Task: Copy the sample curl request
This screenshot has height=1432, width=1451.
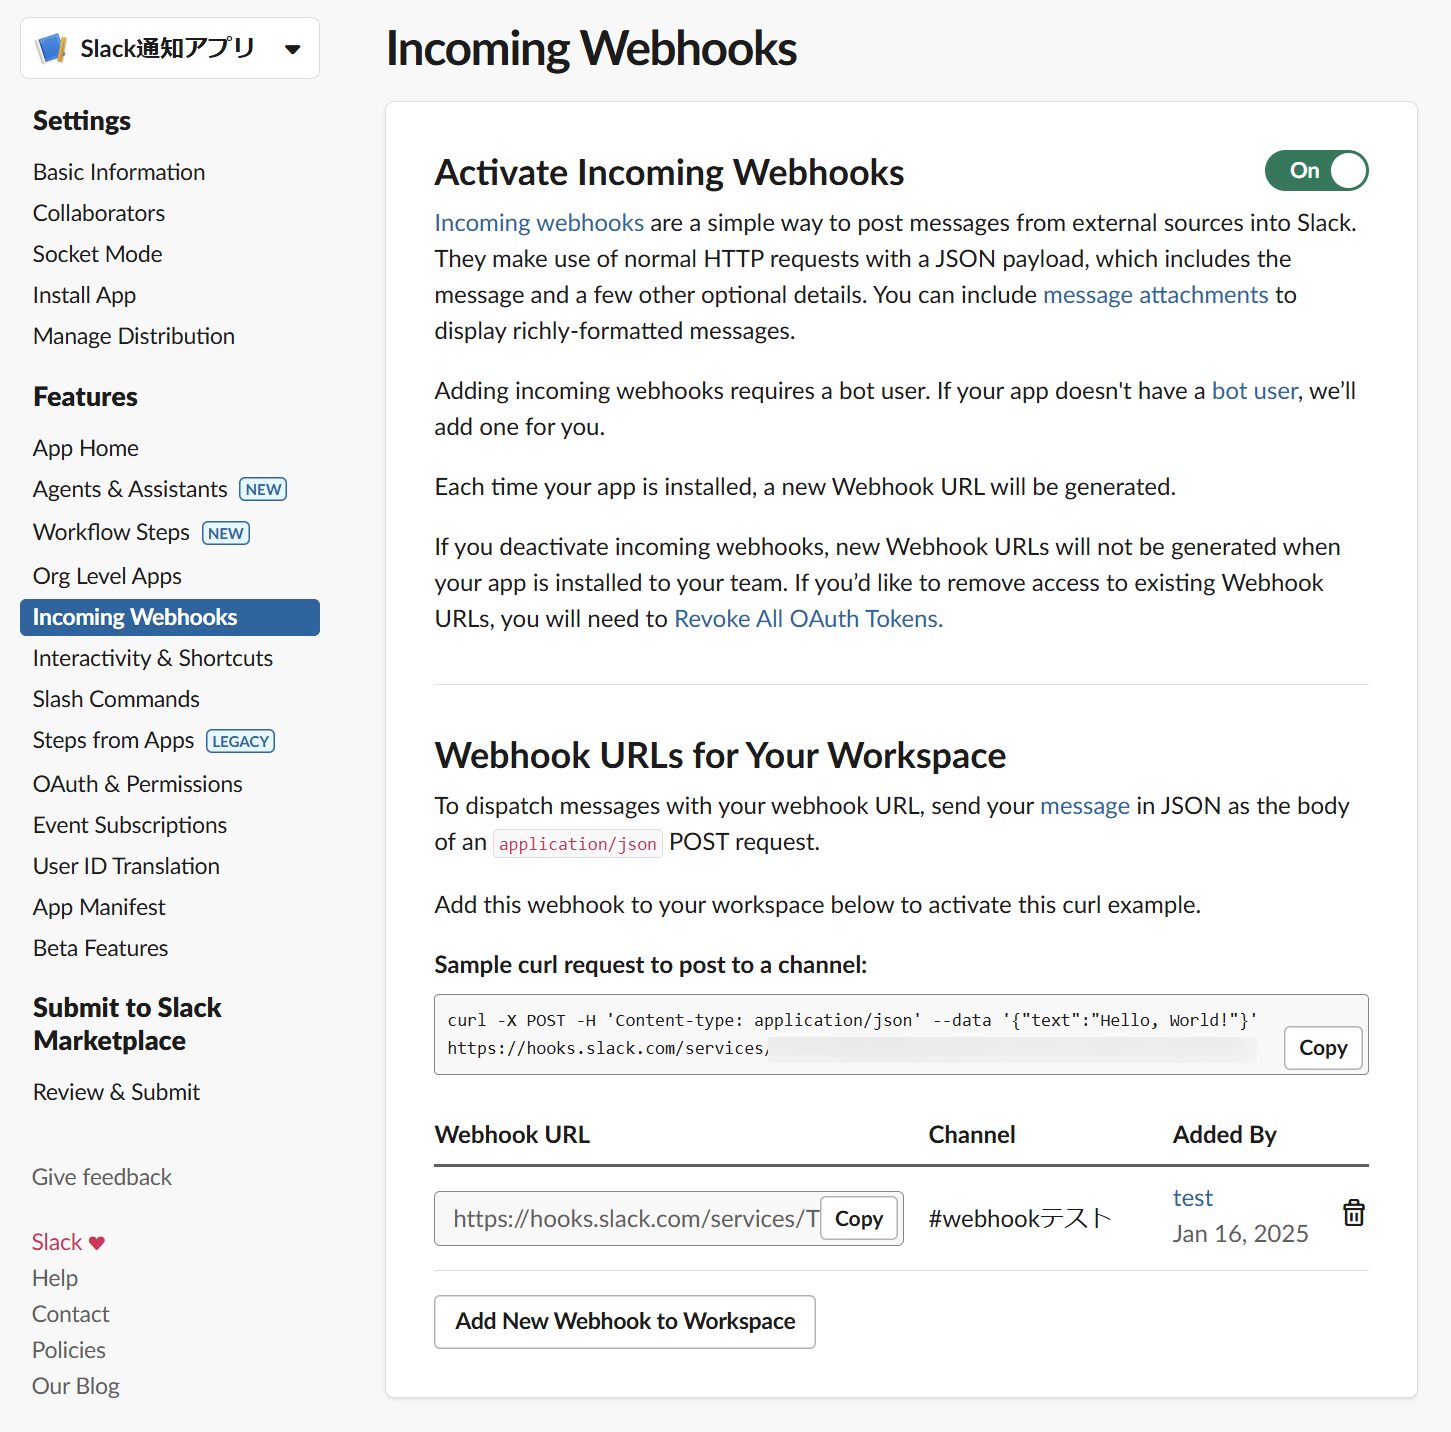Action: point(1323,1047)
